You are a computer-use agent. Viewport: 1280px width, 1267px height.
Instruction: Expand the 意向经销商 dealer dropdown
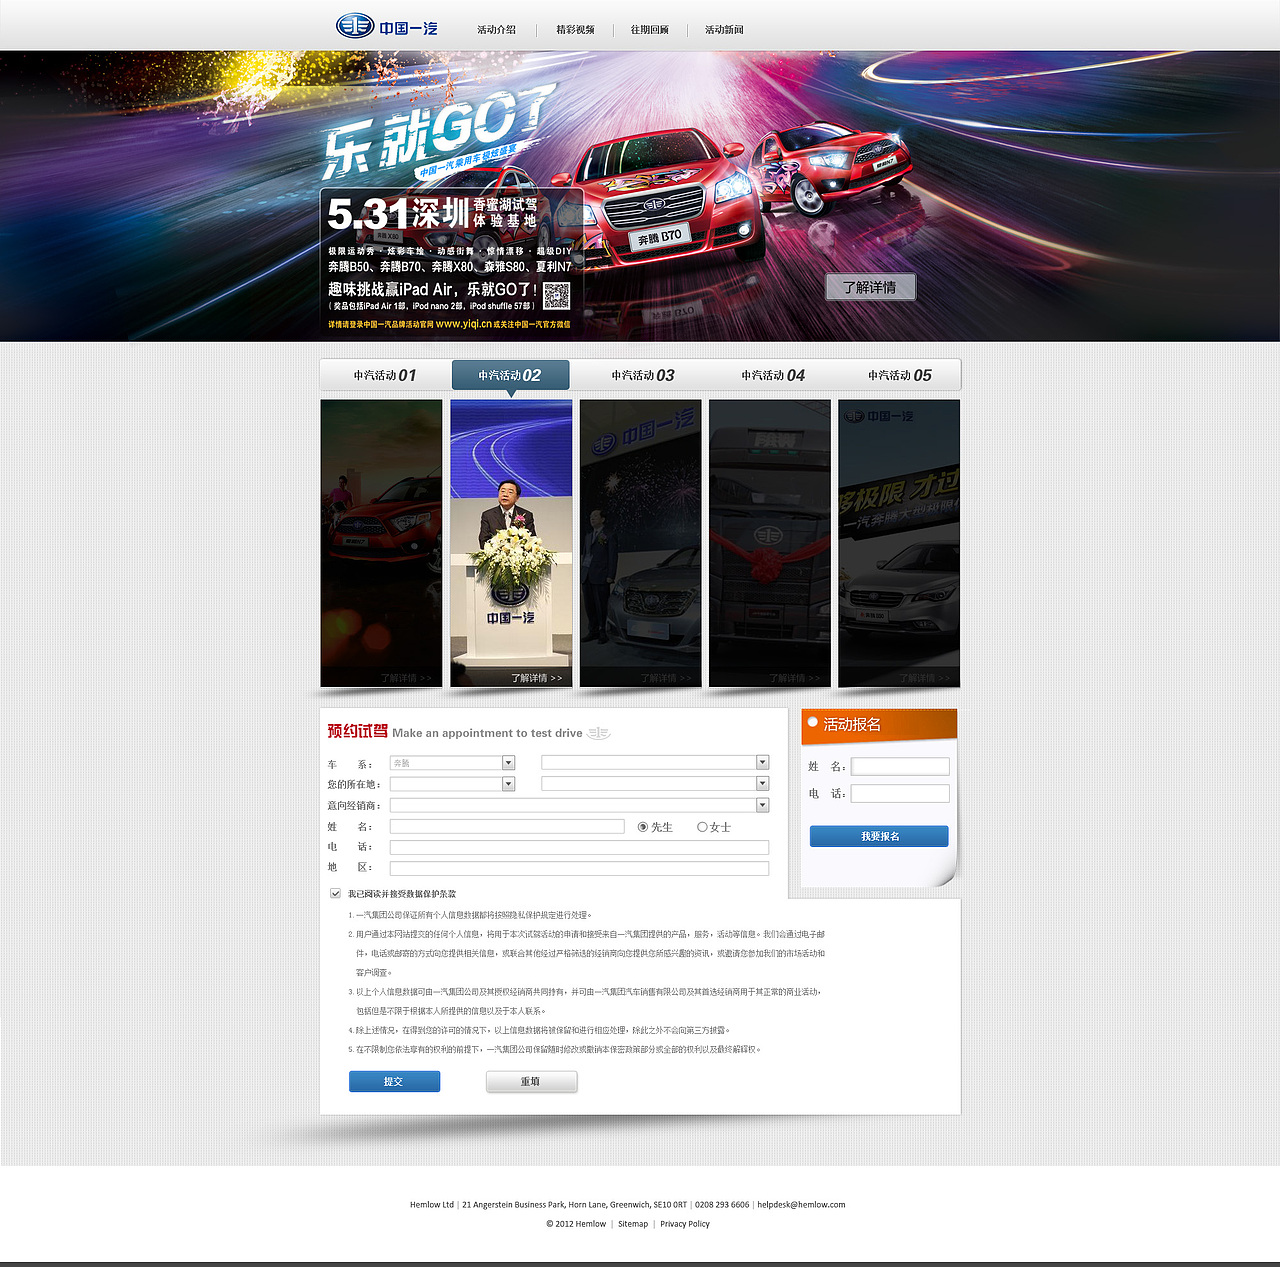point(762,804)
